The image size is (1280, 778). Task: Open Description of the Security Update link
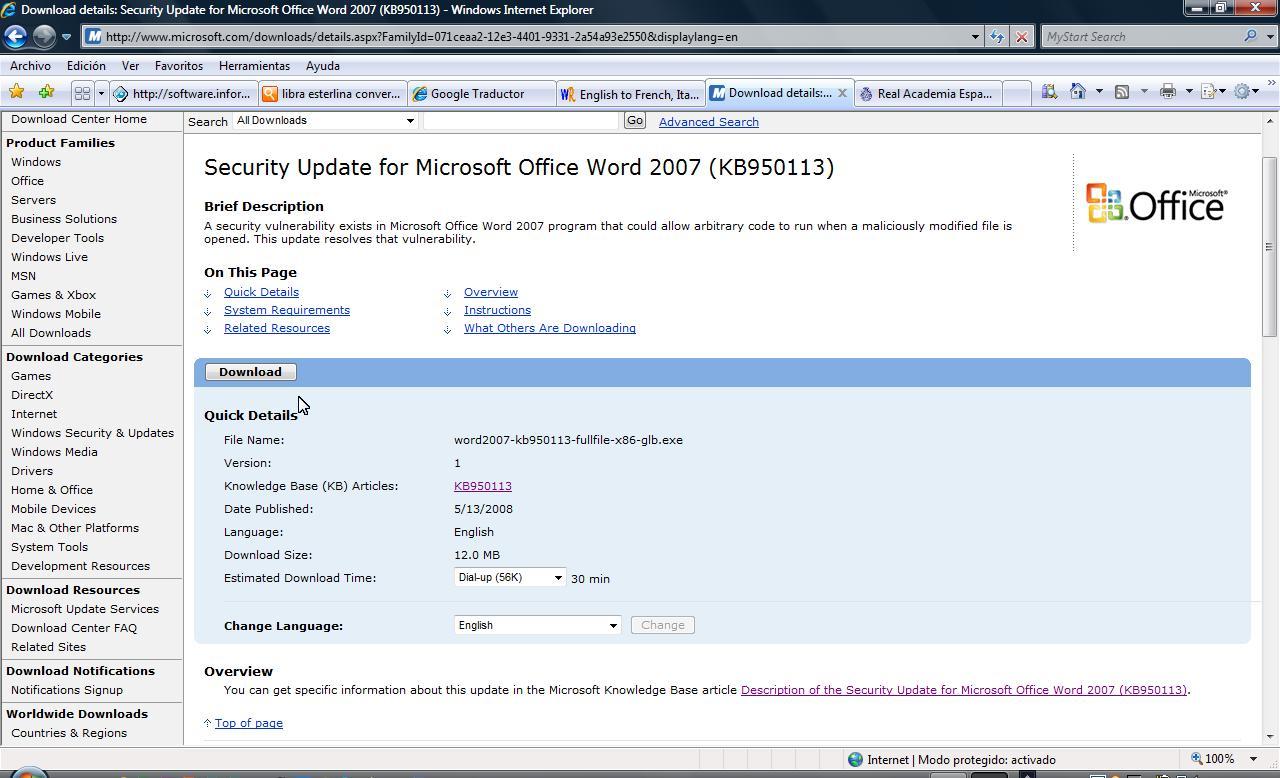point(964,690)
